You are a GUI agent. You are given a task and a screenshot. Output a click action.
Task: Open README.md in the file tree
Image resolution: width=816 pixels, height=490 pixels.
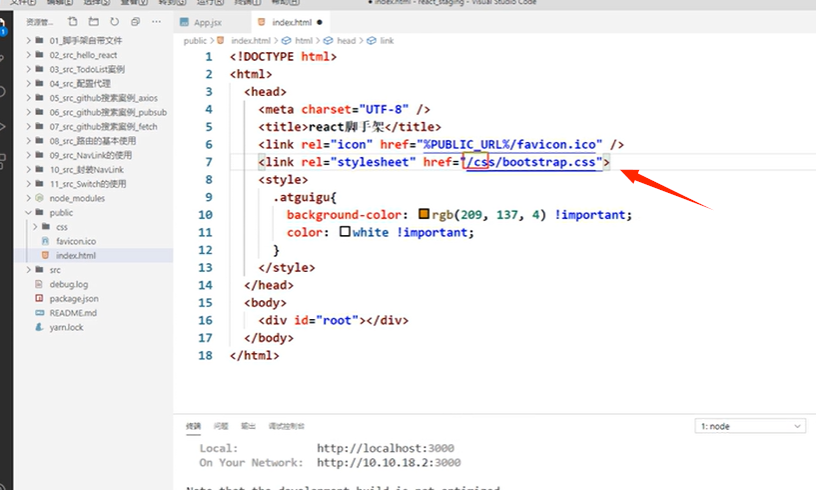(73, 313)
